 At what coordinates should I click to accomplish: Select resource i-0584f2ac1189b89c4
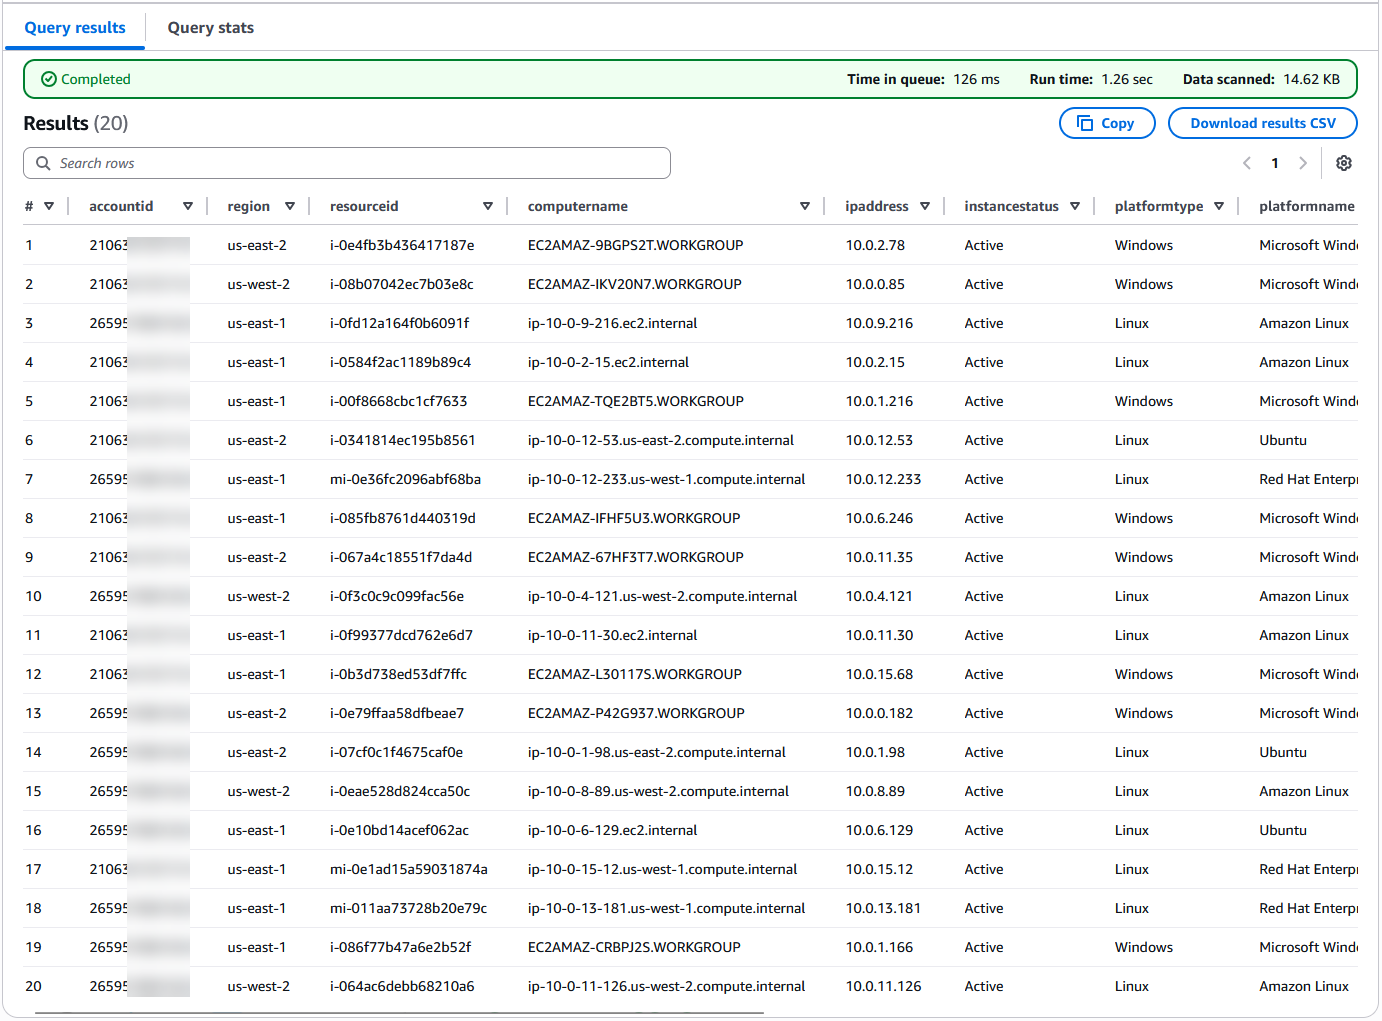coord(401,362)
